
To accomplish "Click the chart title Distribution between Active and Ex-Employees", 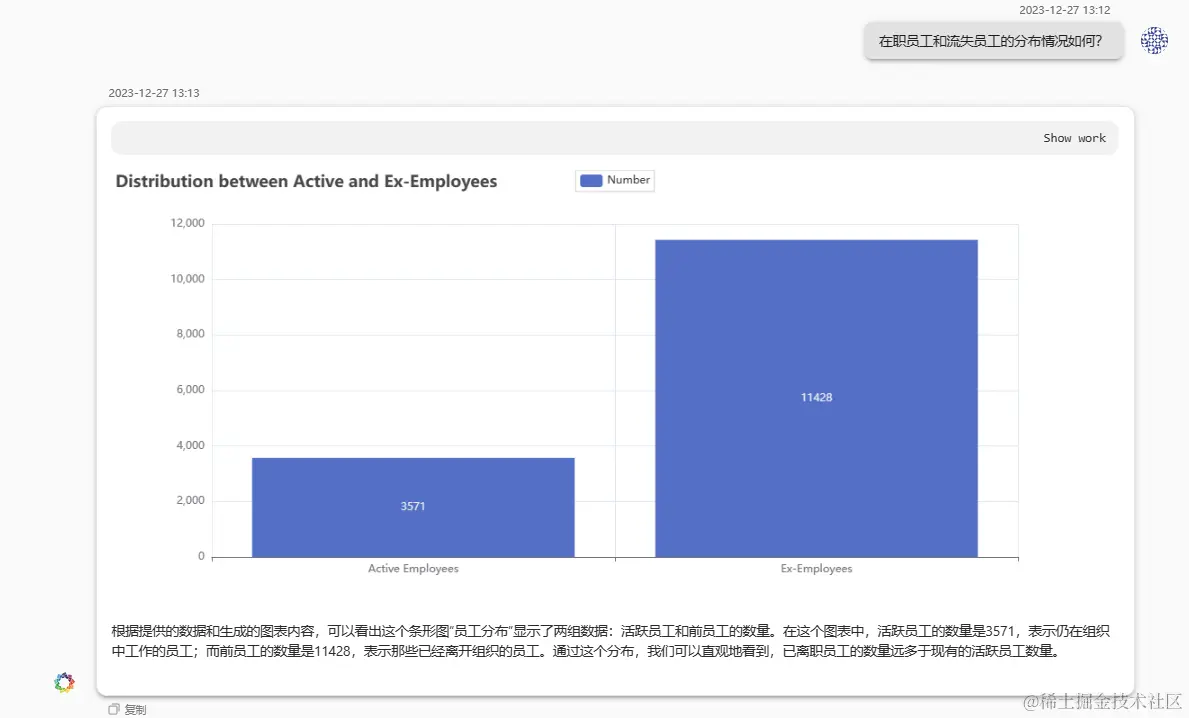I will pyautogui.click(x=306, y=181).
